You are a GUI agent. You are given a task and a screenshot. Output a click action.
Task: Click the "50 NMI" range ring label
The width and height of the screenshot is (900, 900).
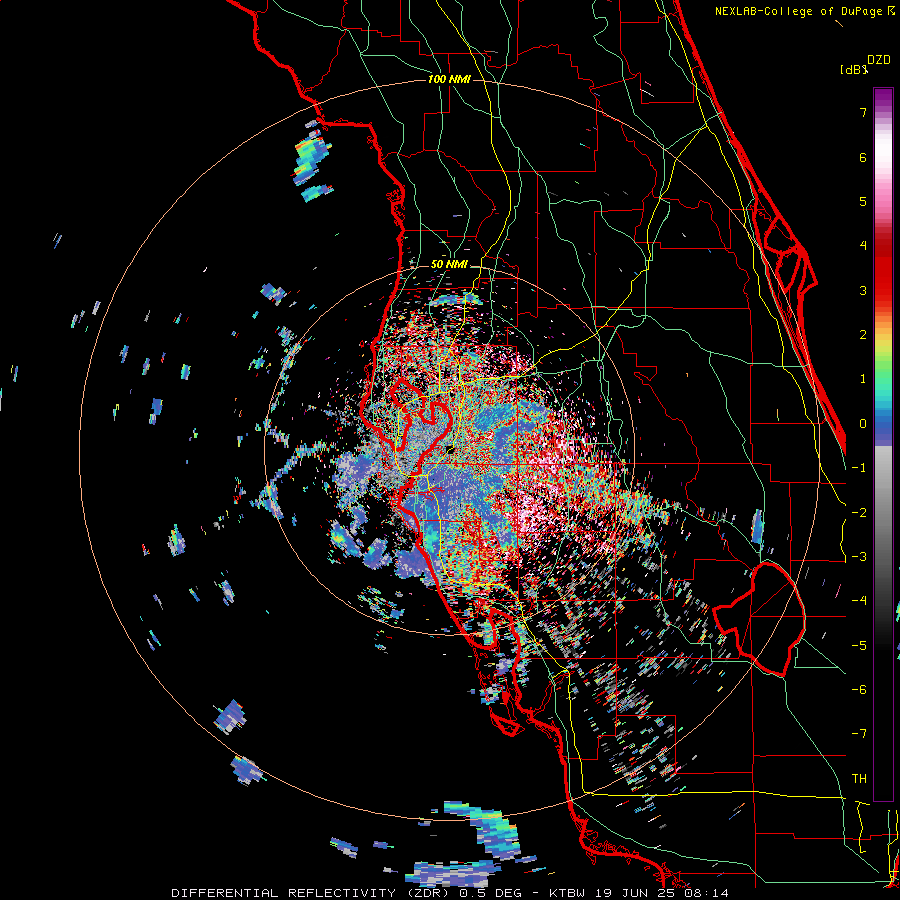(x=449, y=265)
